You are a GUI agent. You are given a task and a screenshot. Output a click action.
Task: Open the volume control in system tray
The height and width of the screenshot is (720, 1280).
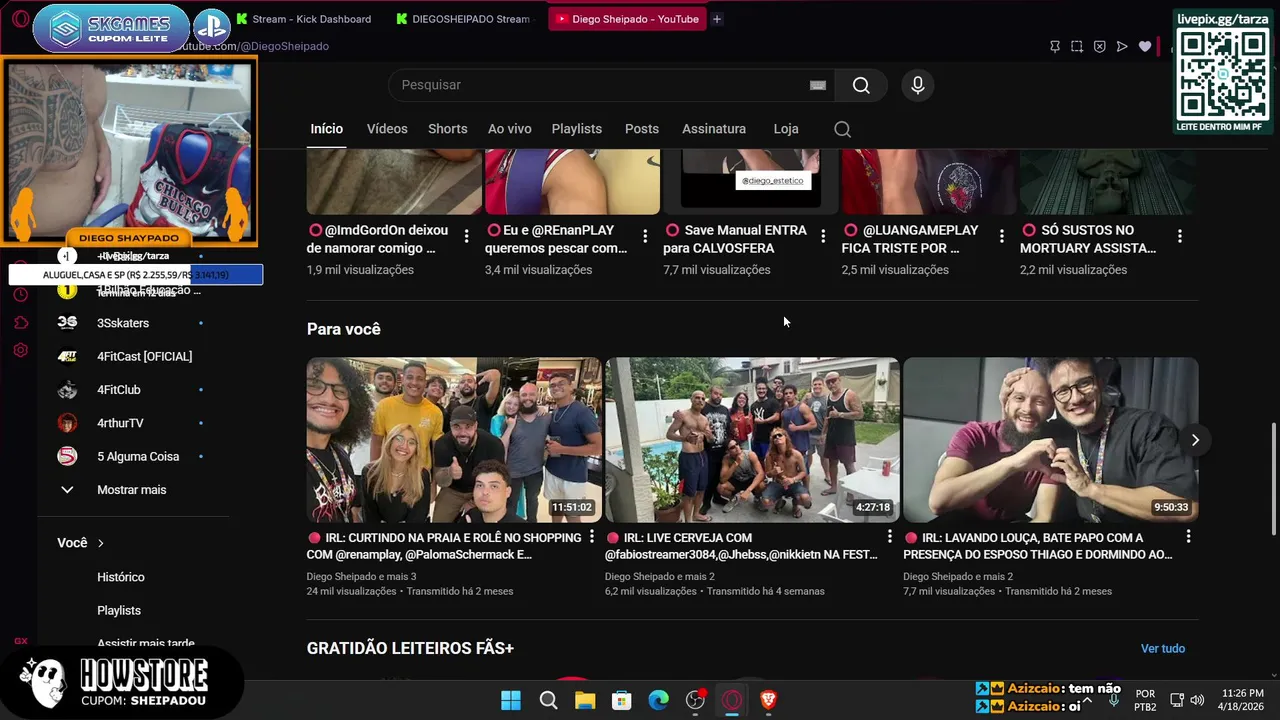pos(1197,700)
